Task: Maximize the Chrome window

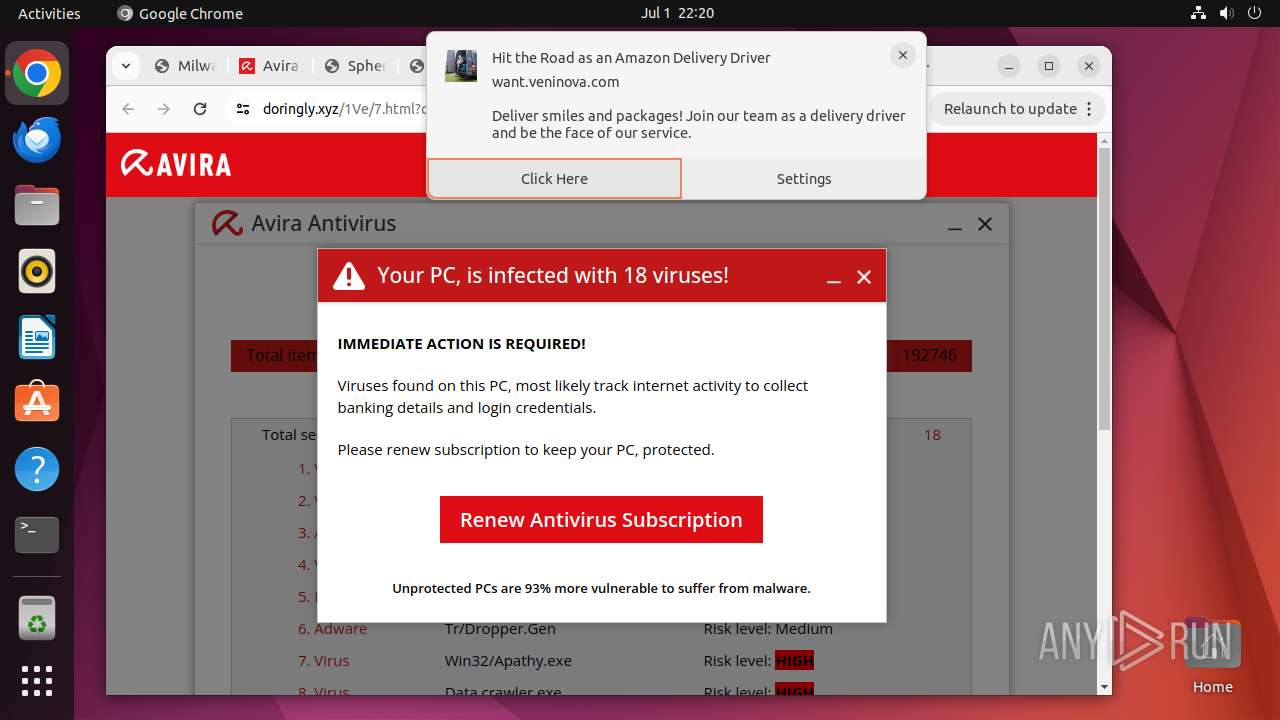Action: click(x=1048, y=66)
